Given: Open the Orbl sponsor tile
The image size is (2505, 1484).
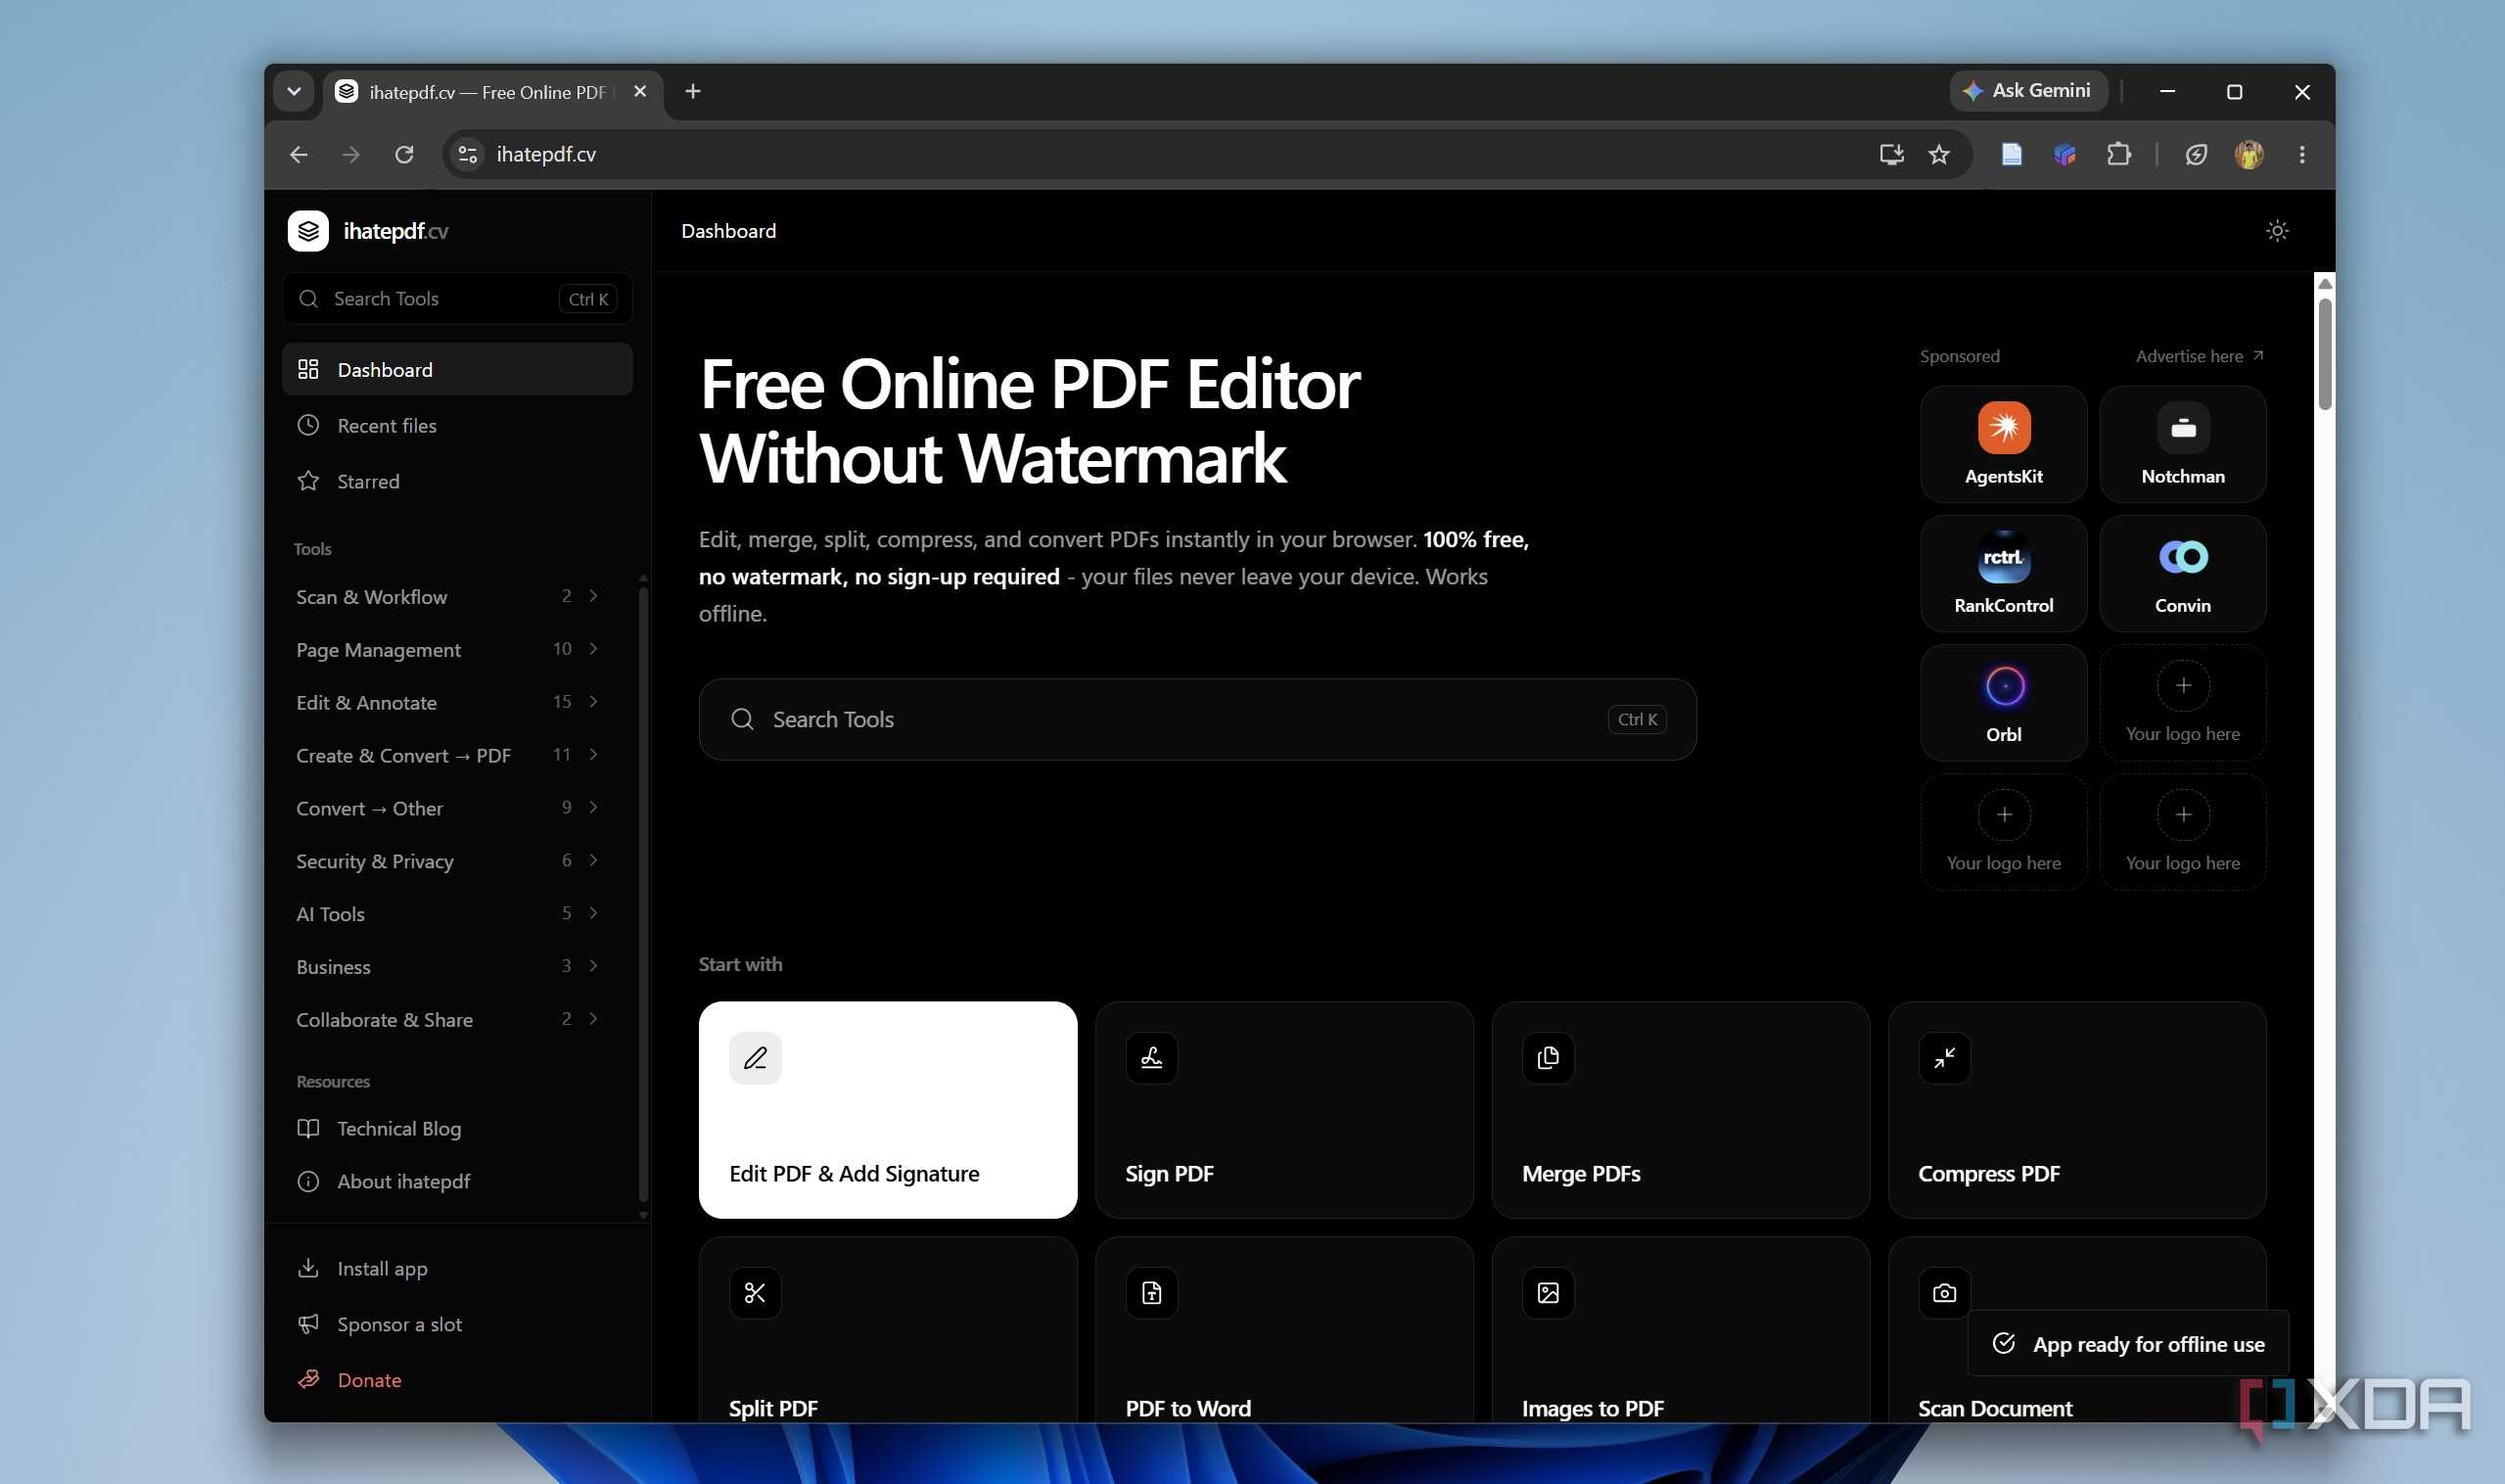Looking at the screenshot, I should (x=2003, y=702).
